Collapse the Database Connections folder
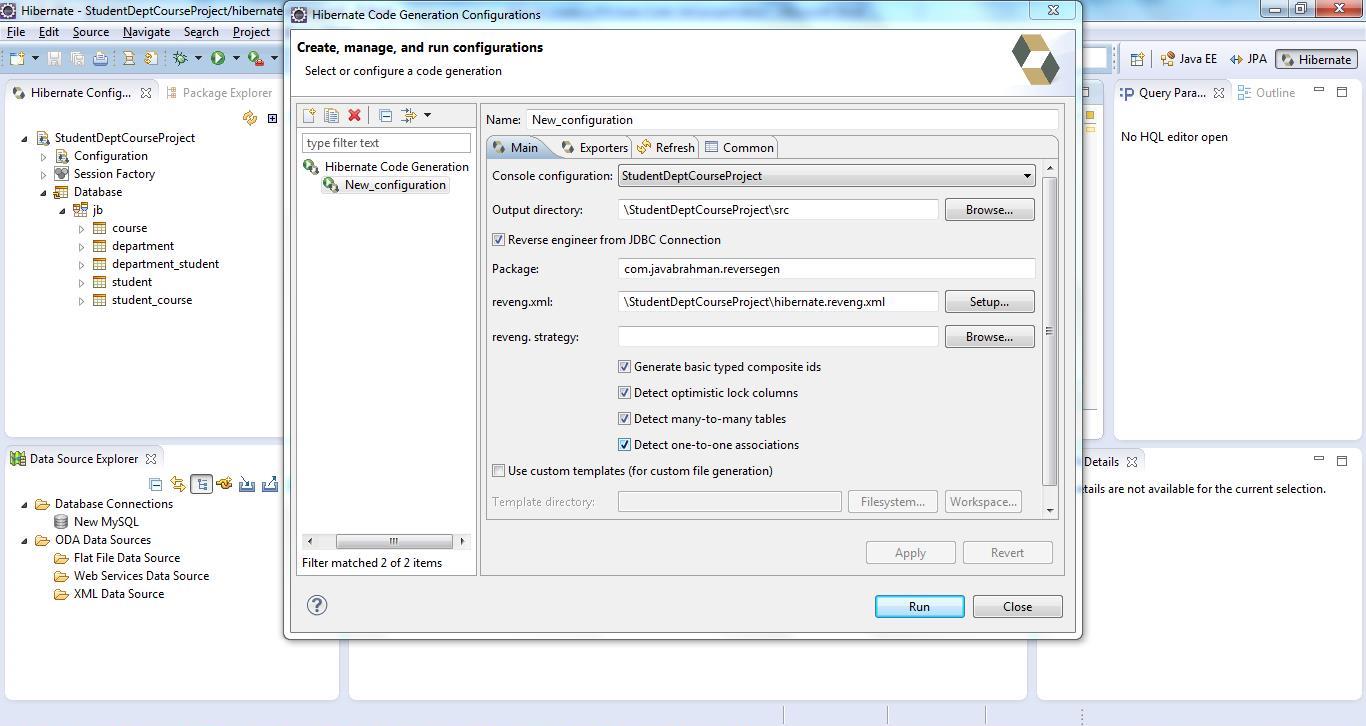The height and width of the screenshot is (726, 1366). (x=24, y=504)
